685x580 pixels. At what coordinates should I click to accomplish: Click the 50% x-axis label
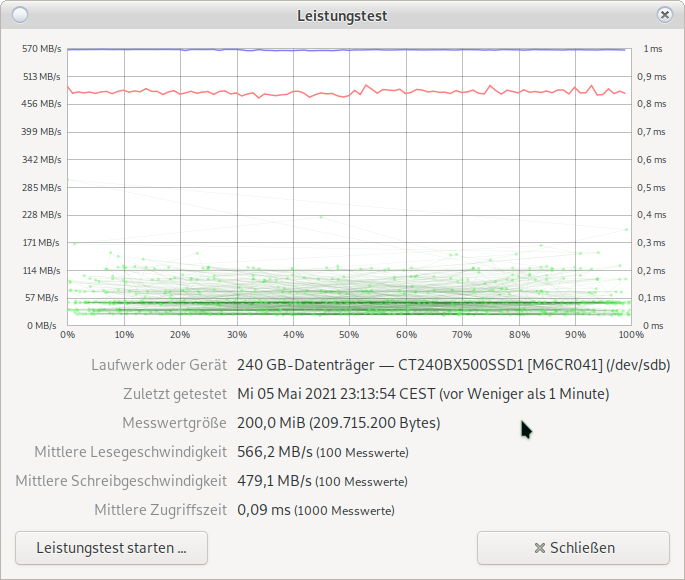pyautogui.click(x=349, y=335)
